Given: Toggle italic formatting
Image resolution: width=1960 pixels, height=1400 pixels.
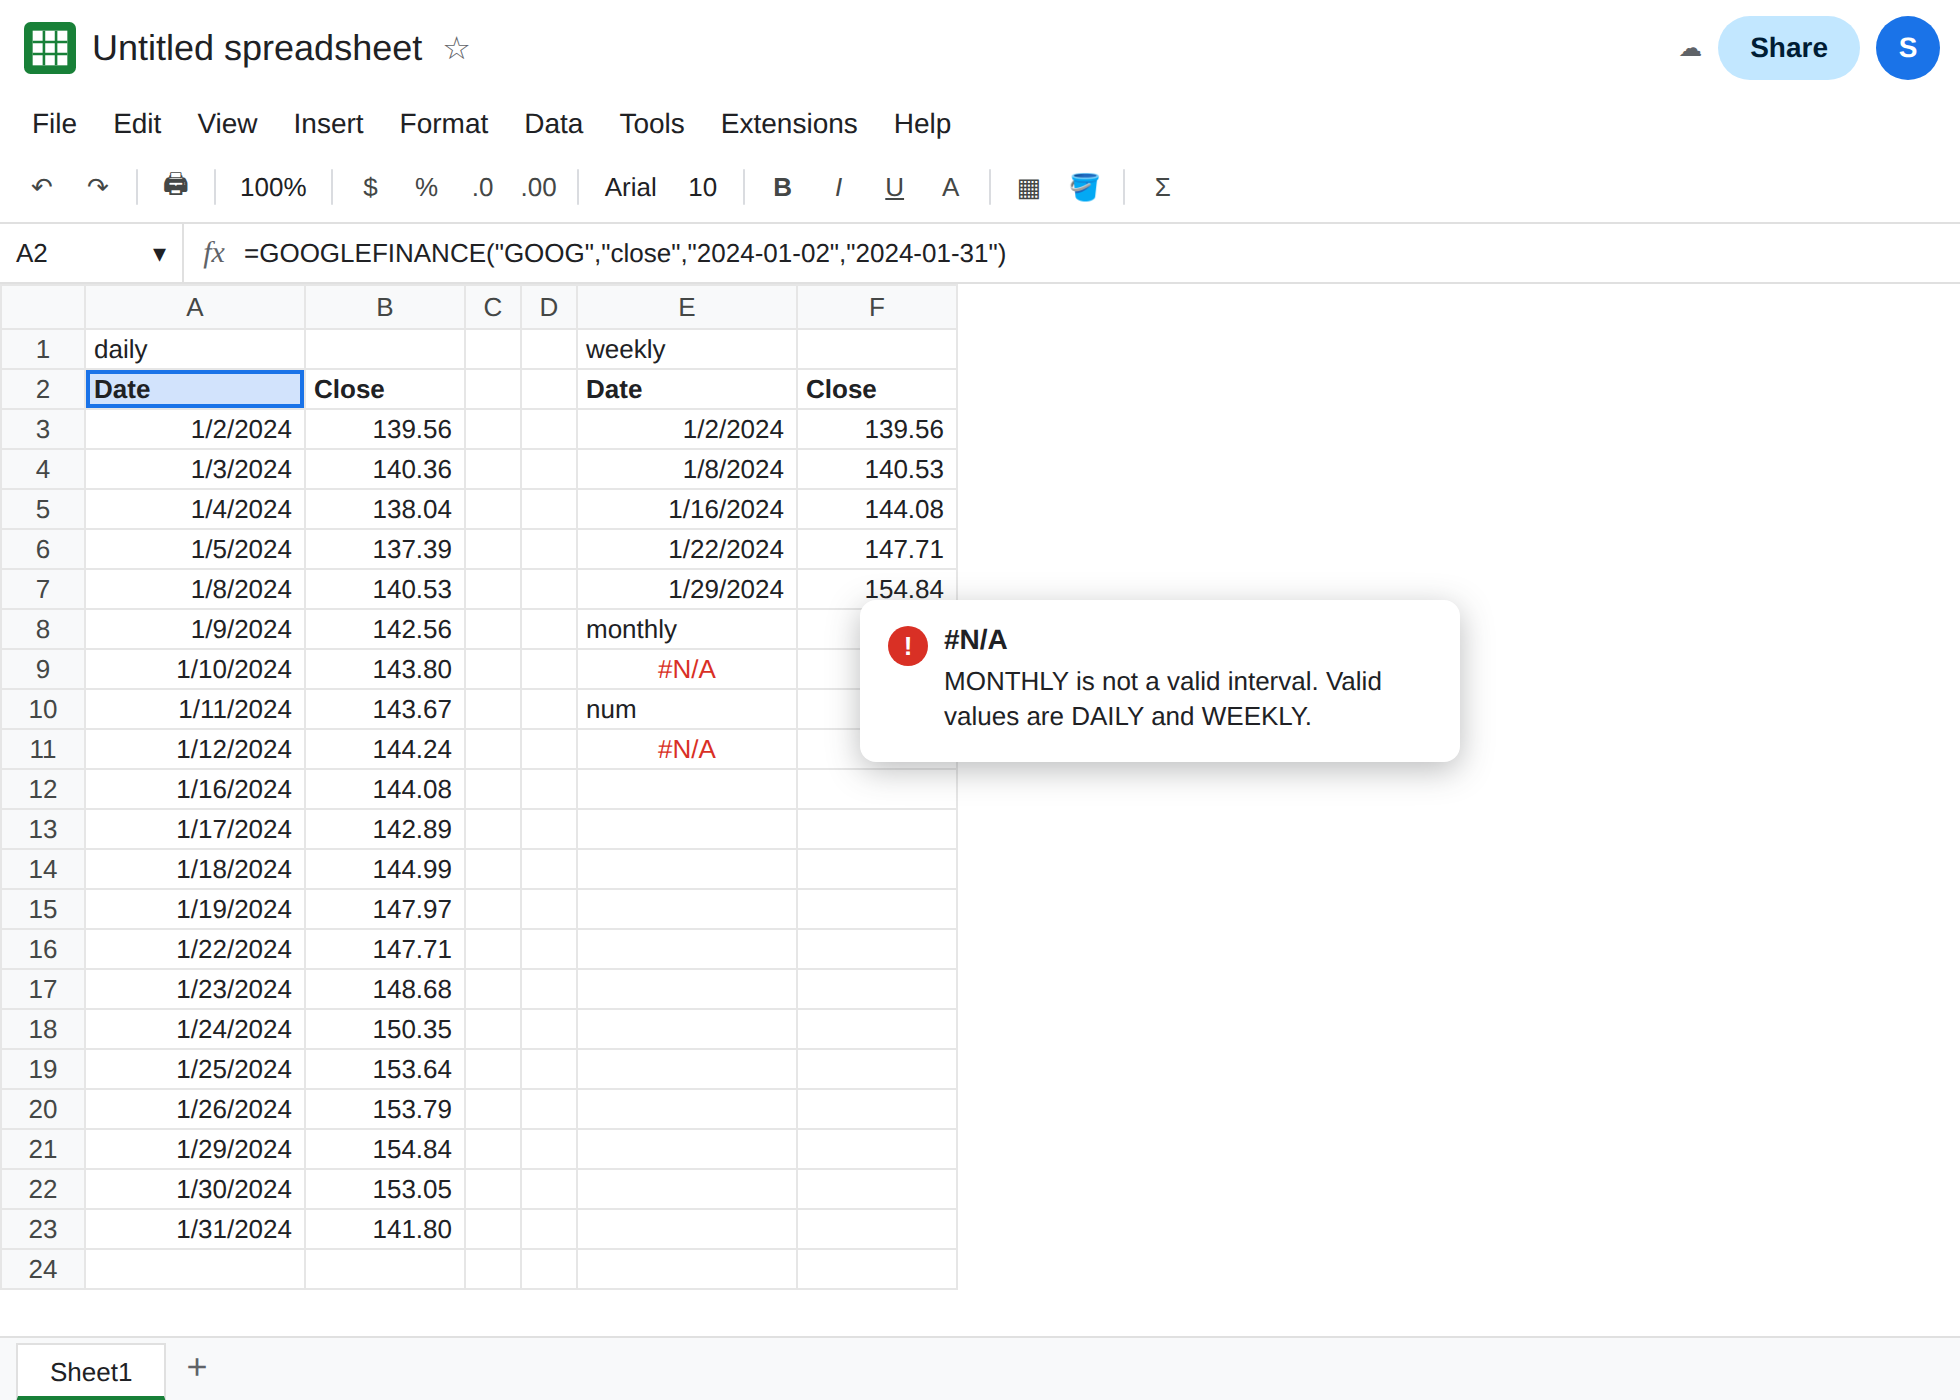Looking at the screenshot, I should coord(838,187).
